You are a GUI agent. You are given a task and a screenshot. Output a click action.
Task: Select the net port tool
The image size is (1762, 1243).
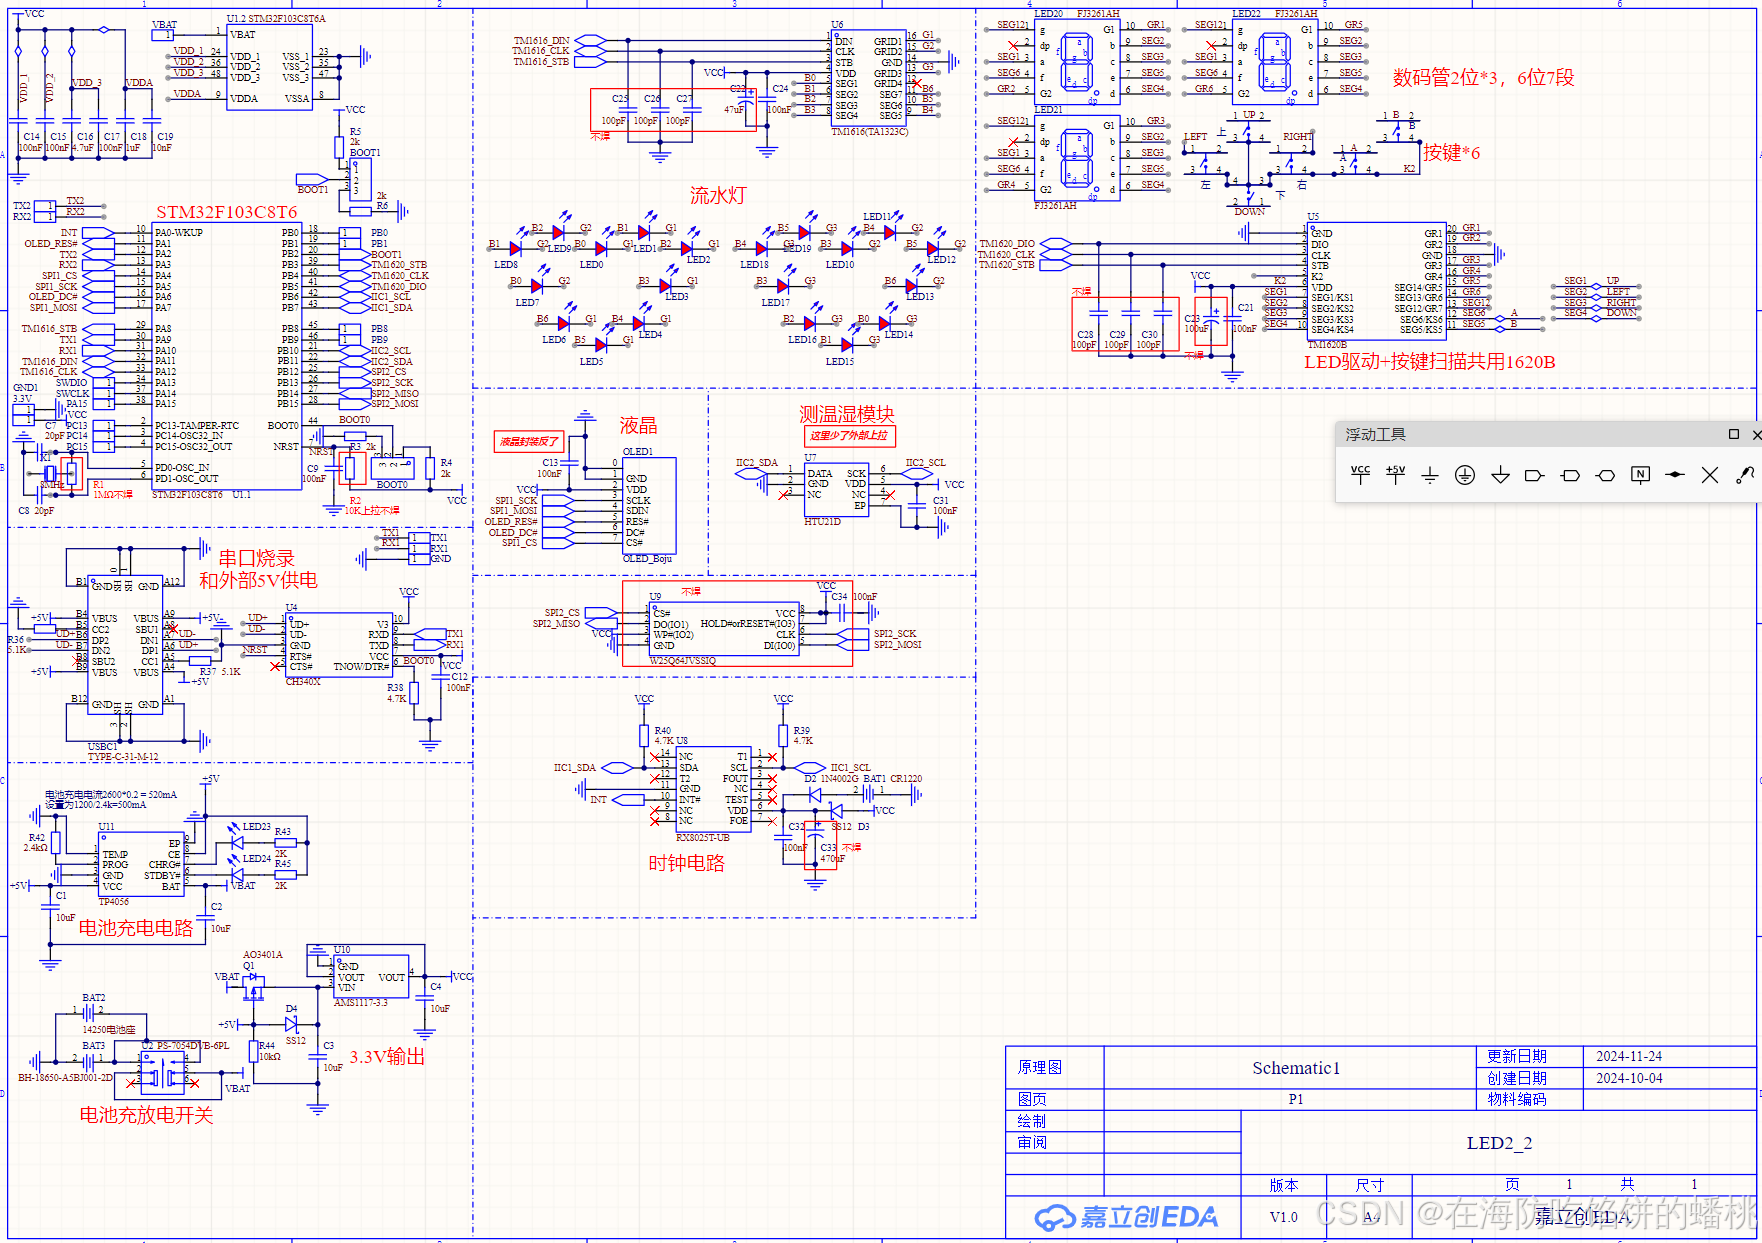click(x=1535, y=475)
